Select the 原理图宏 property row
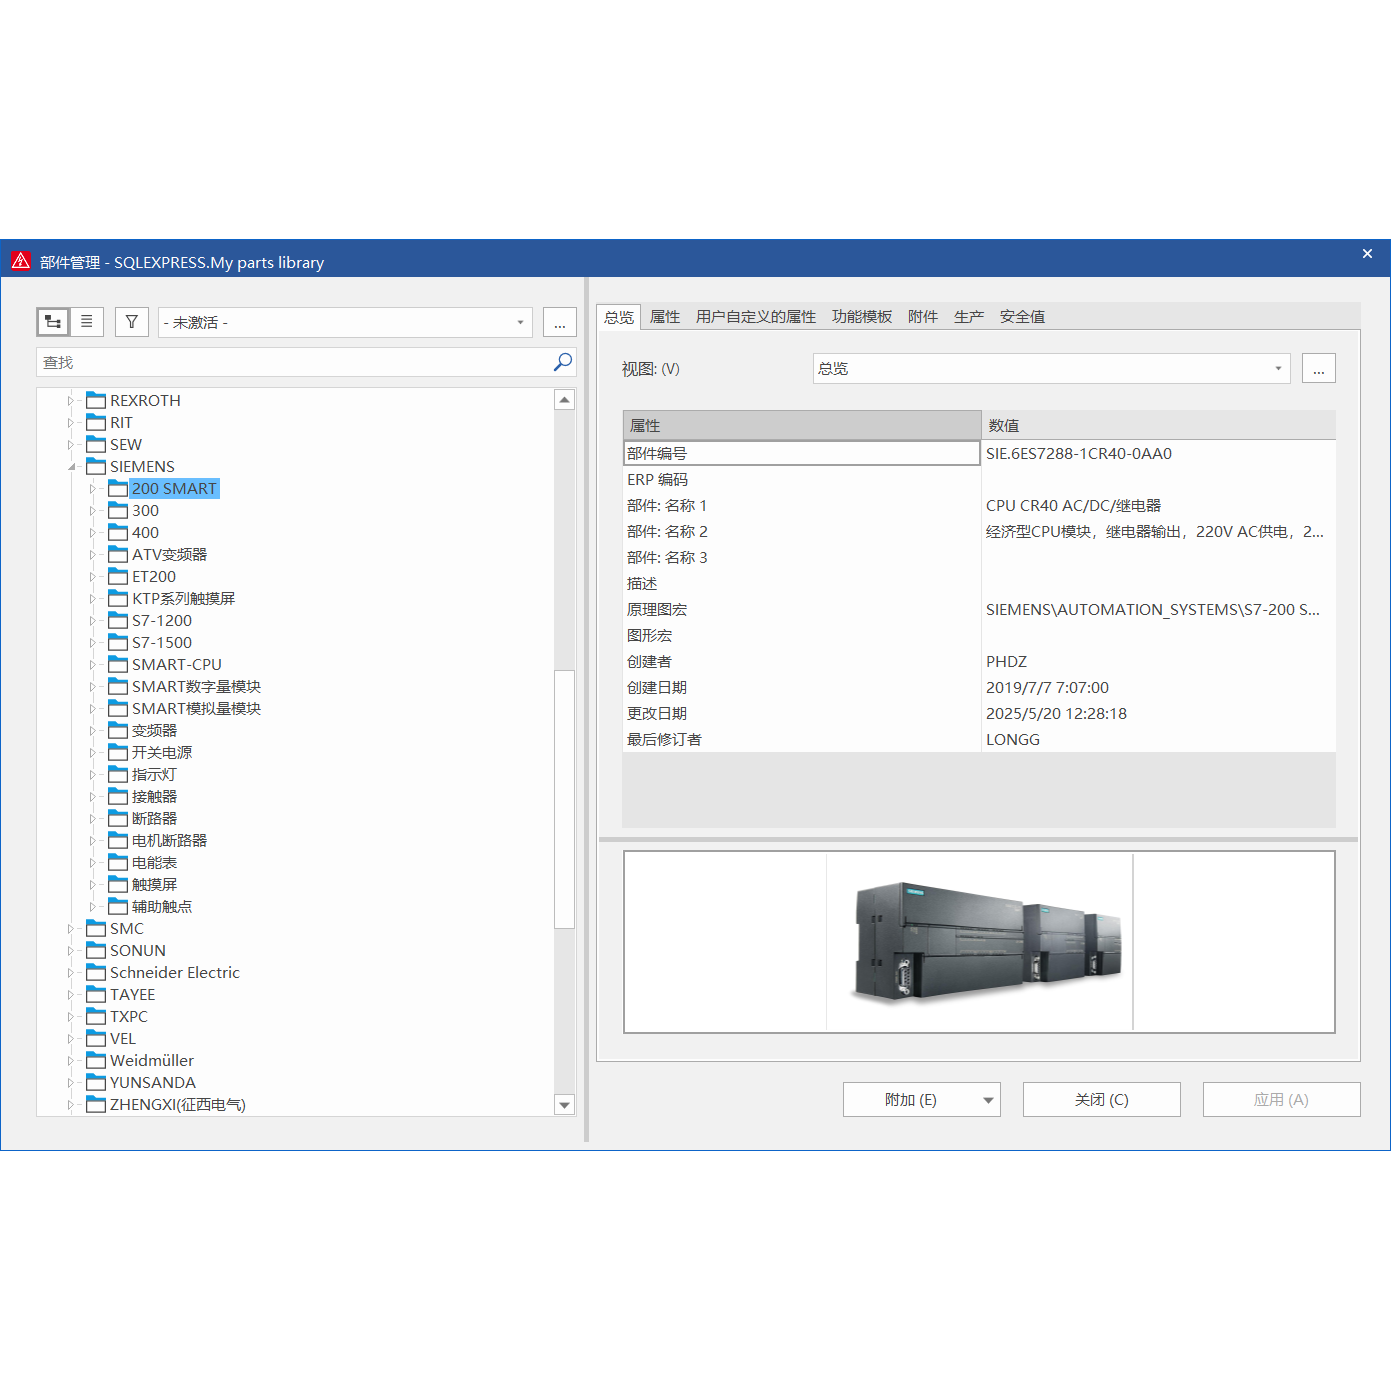 pos(979,609)
